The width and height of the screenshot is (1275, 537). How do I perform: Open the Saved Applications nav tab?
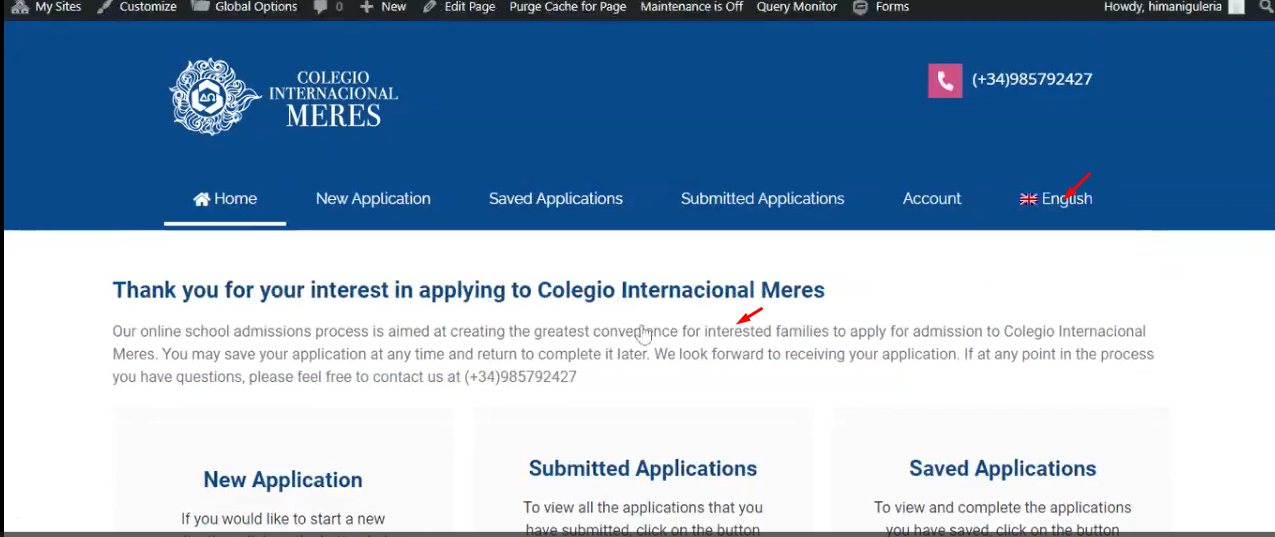click(556, 199)
